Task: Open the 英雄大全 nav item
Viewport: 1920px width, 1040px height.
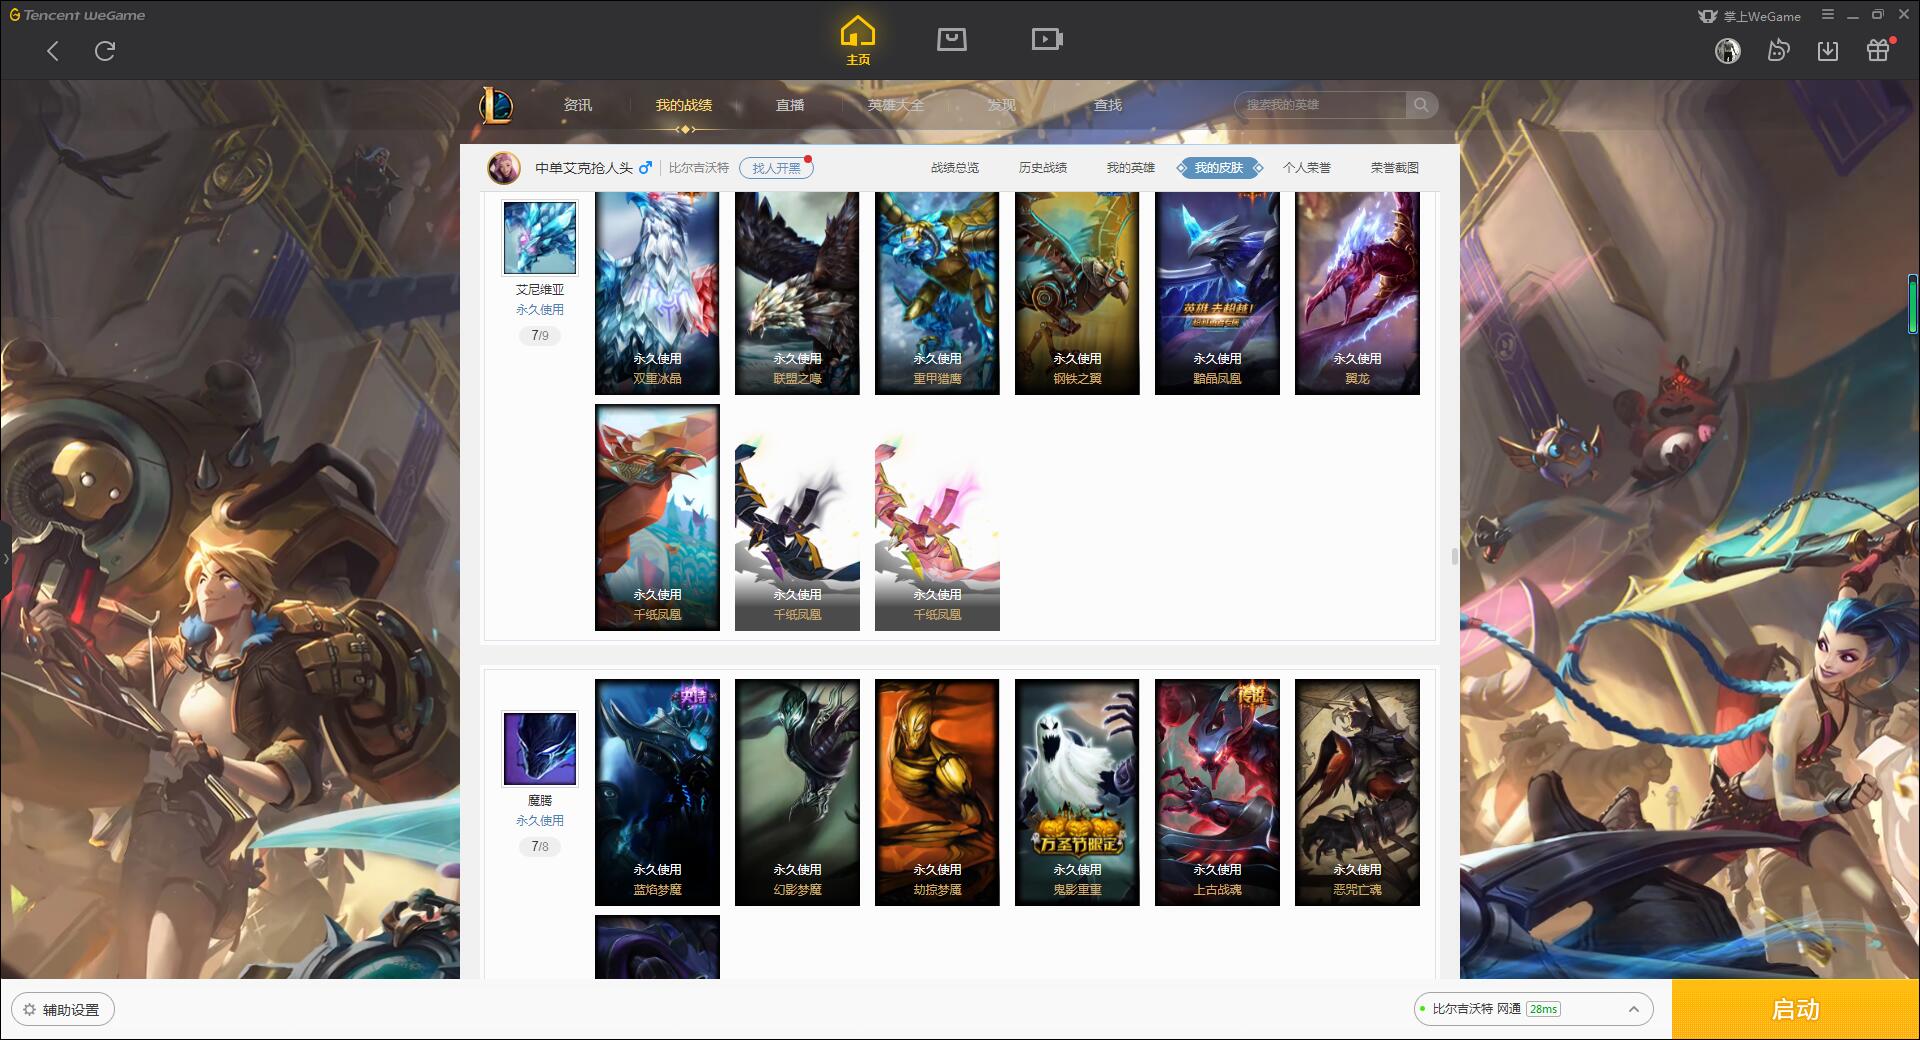Action: pyautogui.click(x=896, y=105)
